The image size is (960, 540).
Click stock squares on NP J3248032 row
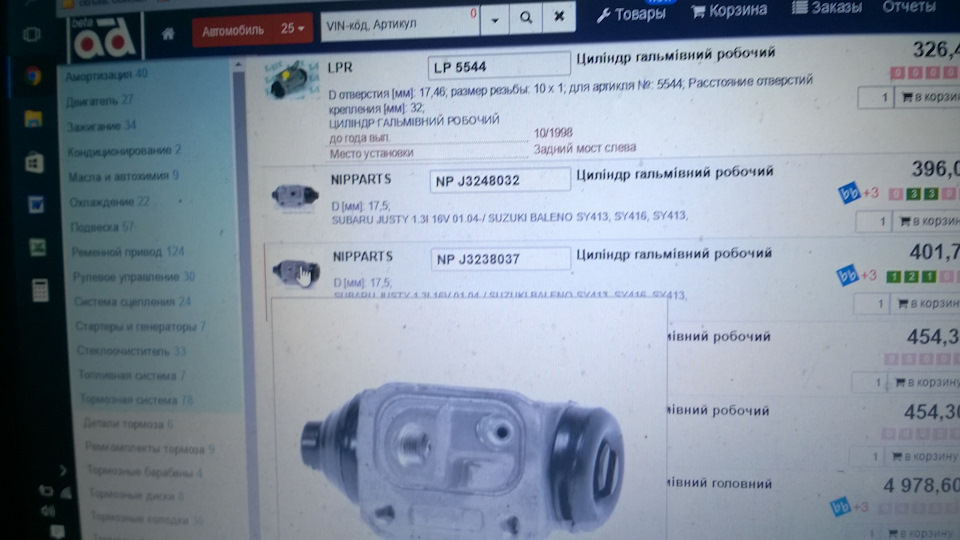click(x=922, y=194)
